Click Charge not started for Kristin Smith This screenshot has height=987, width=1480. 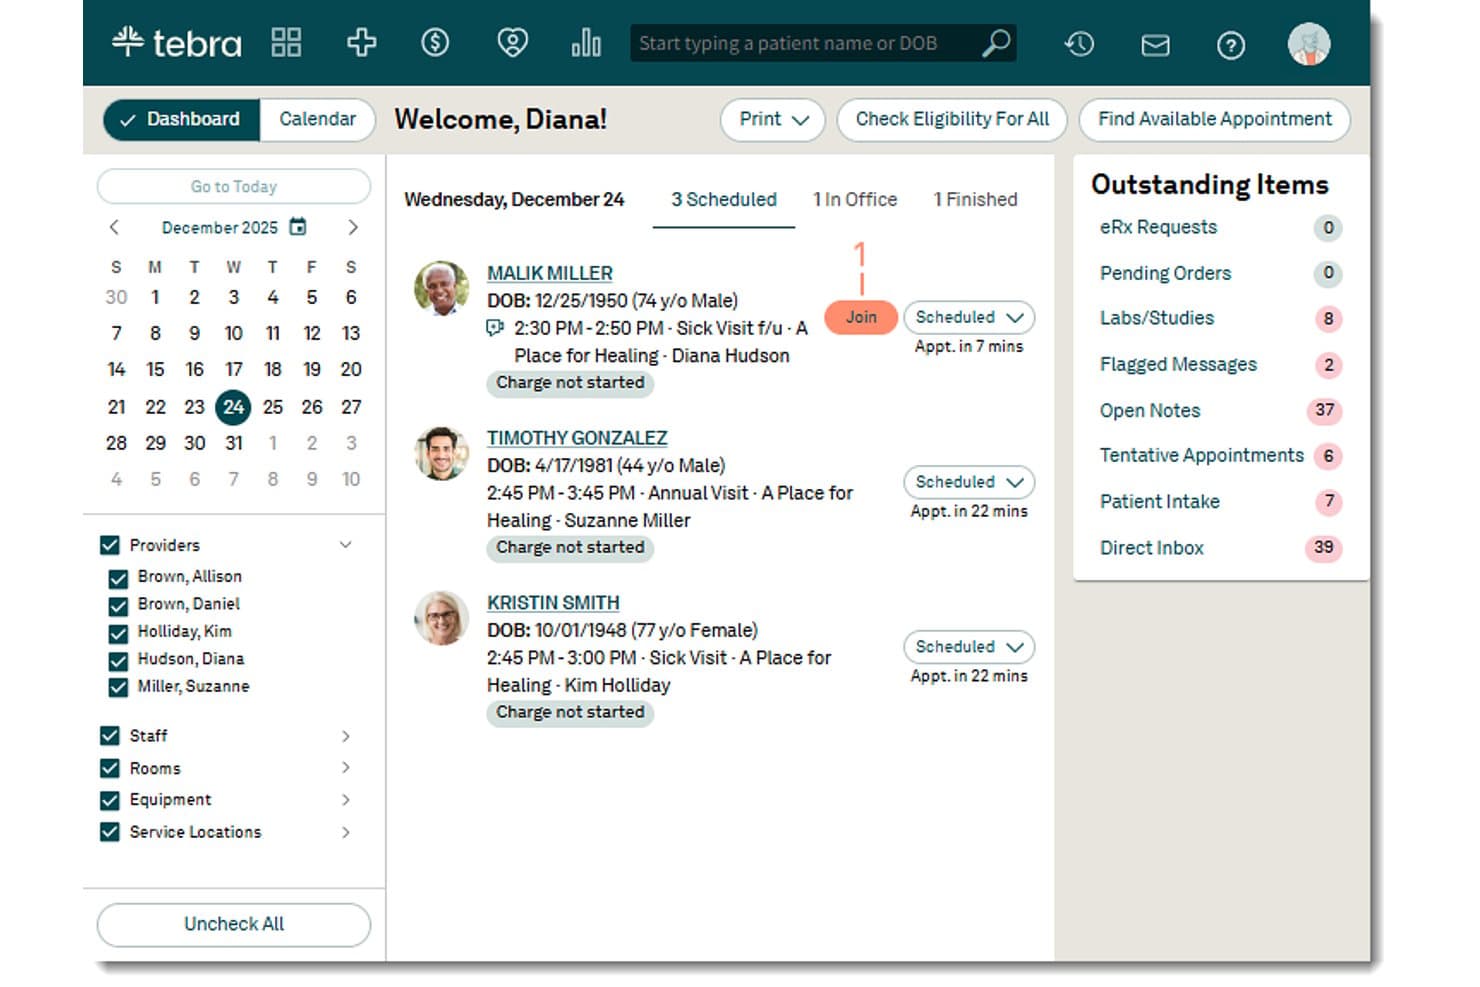(570, 712)
